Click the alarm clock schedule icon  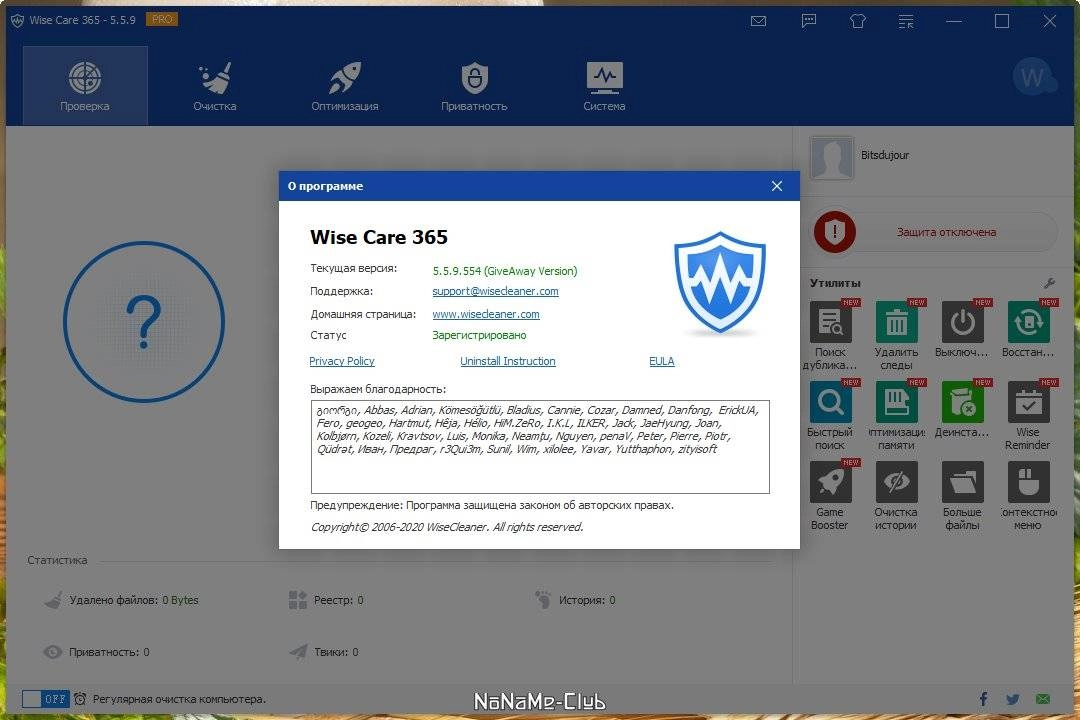point(80,699)
